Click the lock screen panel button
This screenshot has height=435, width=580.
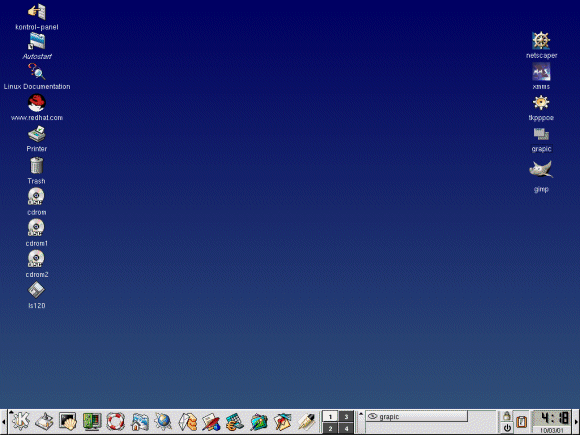coord(507,416)
